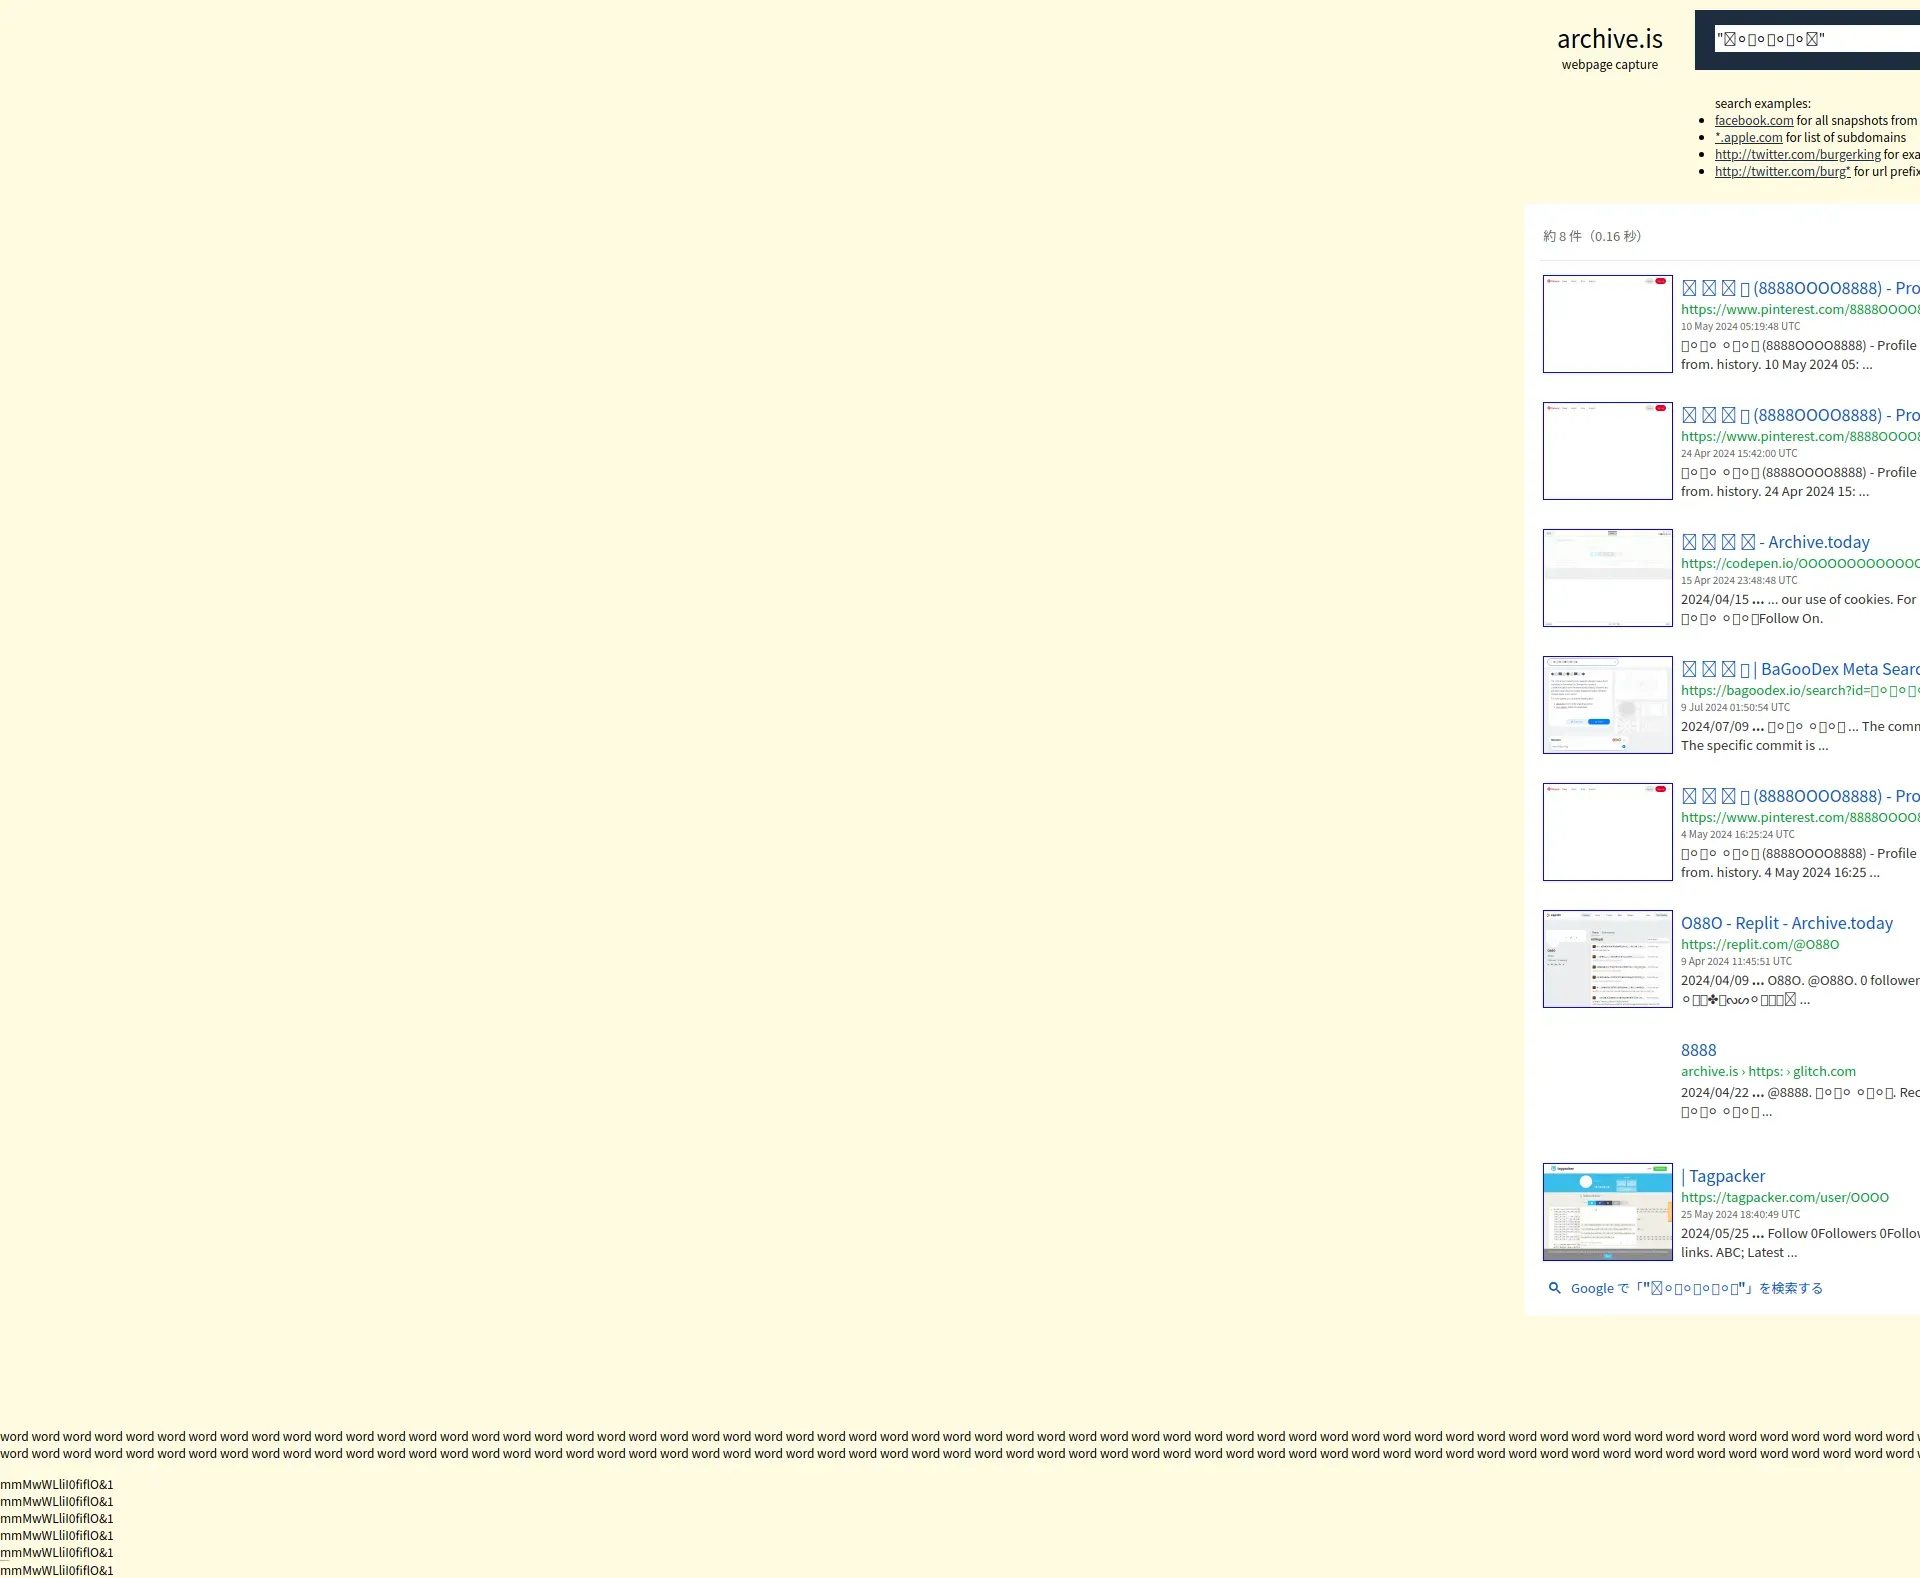
Task: Click the archive.is glitch.com breadcrumb URL
Action: coord(1768,1072)
